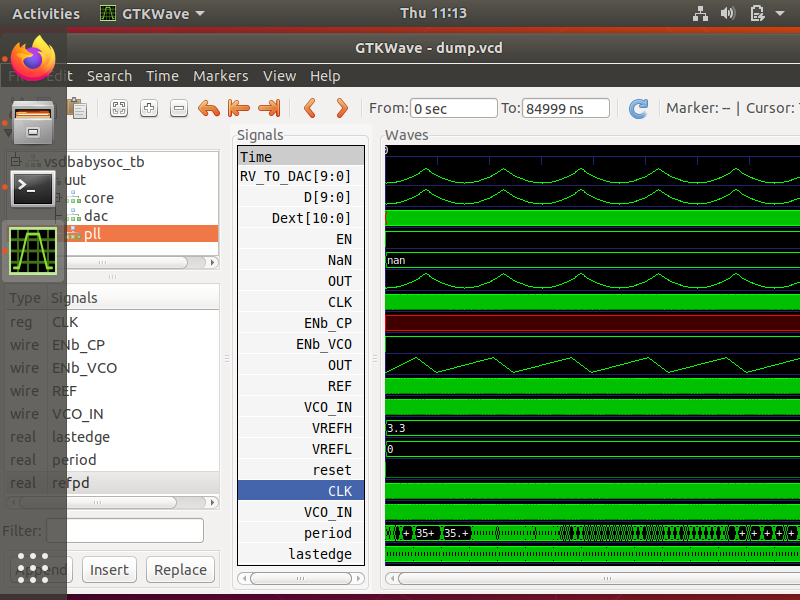Click Zoom Out minus icon
800x600 pixels.
click(179, 108)
